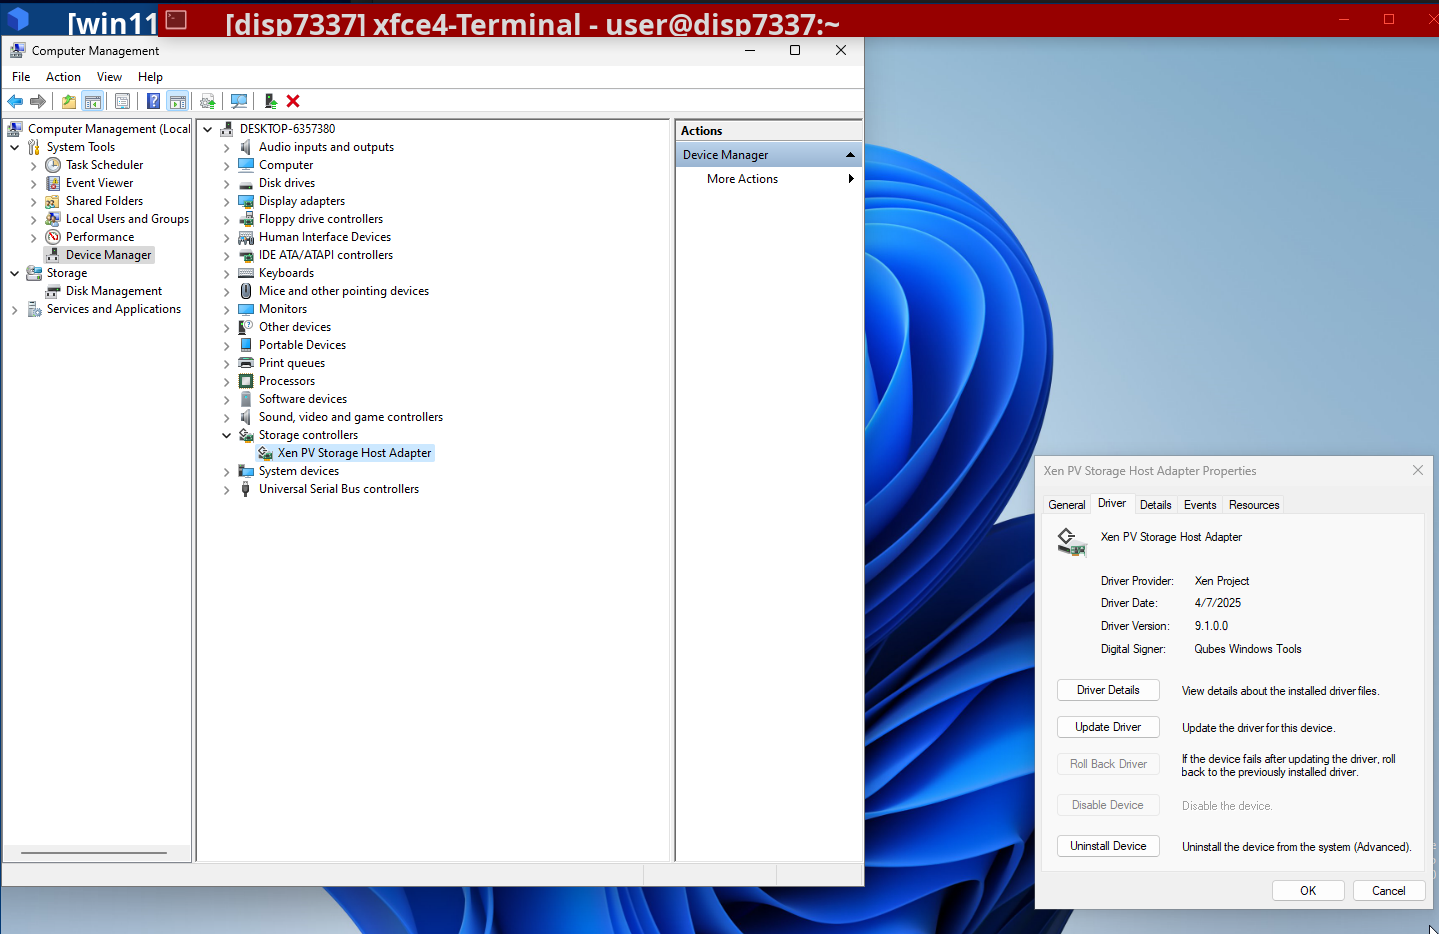Click the Print queues printer icon
Viewport: 1439px width, 934px height.
(246, 363)
